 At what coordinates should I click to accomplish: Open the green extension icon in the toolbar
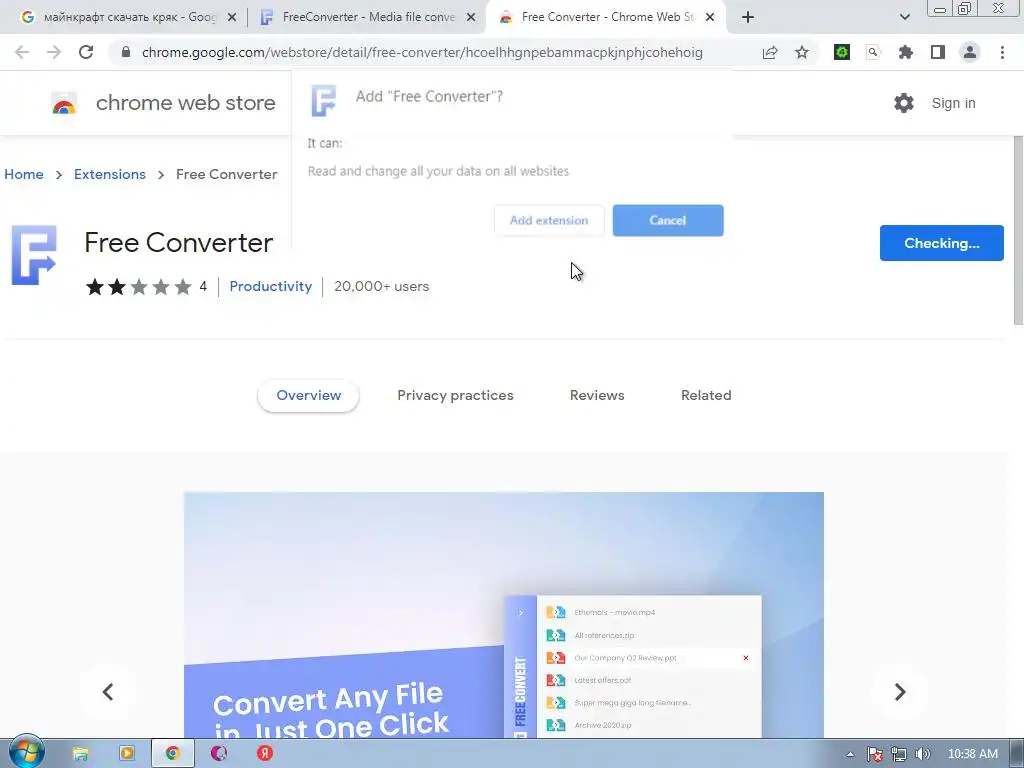(842, 52)
